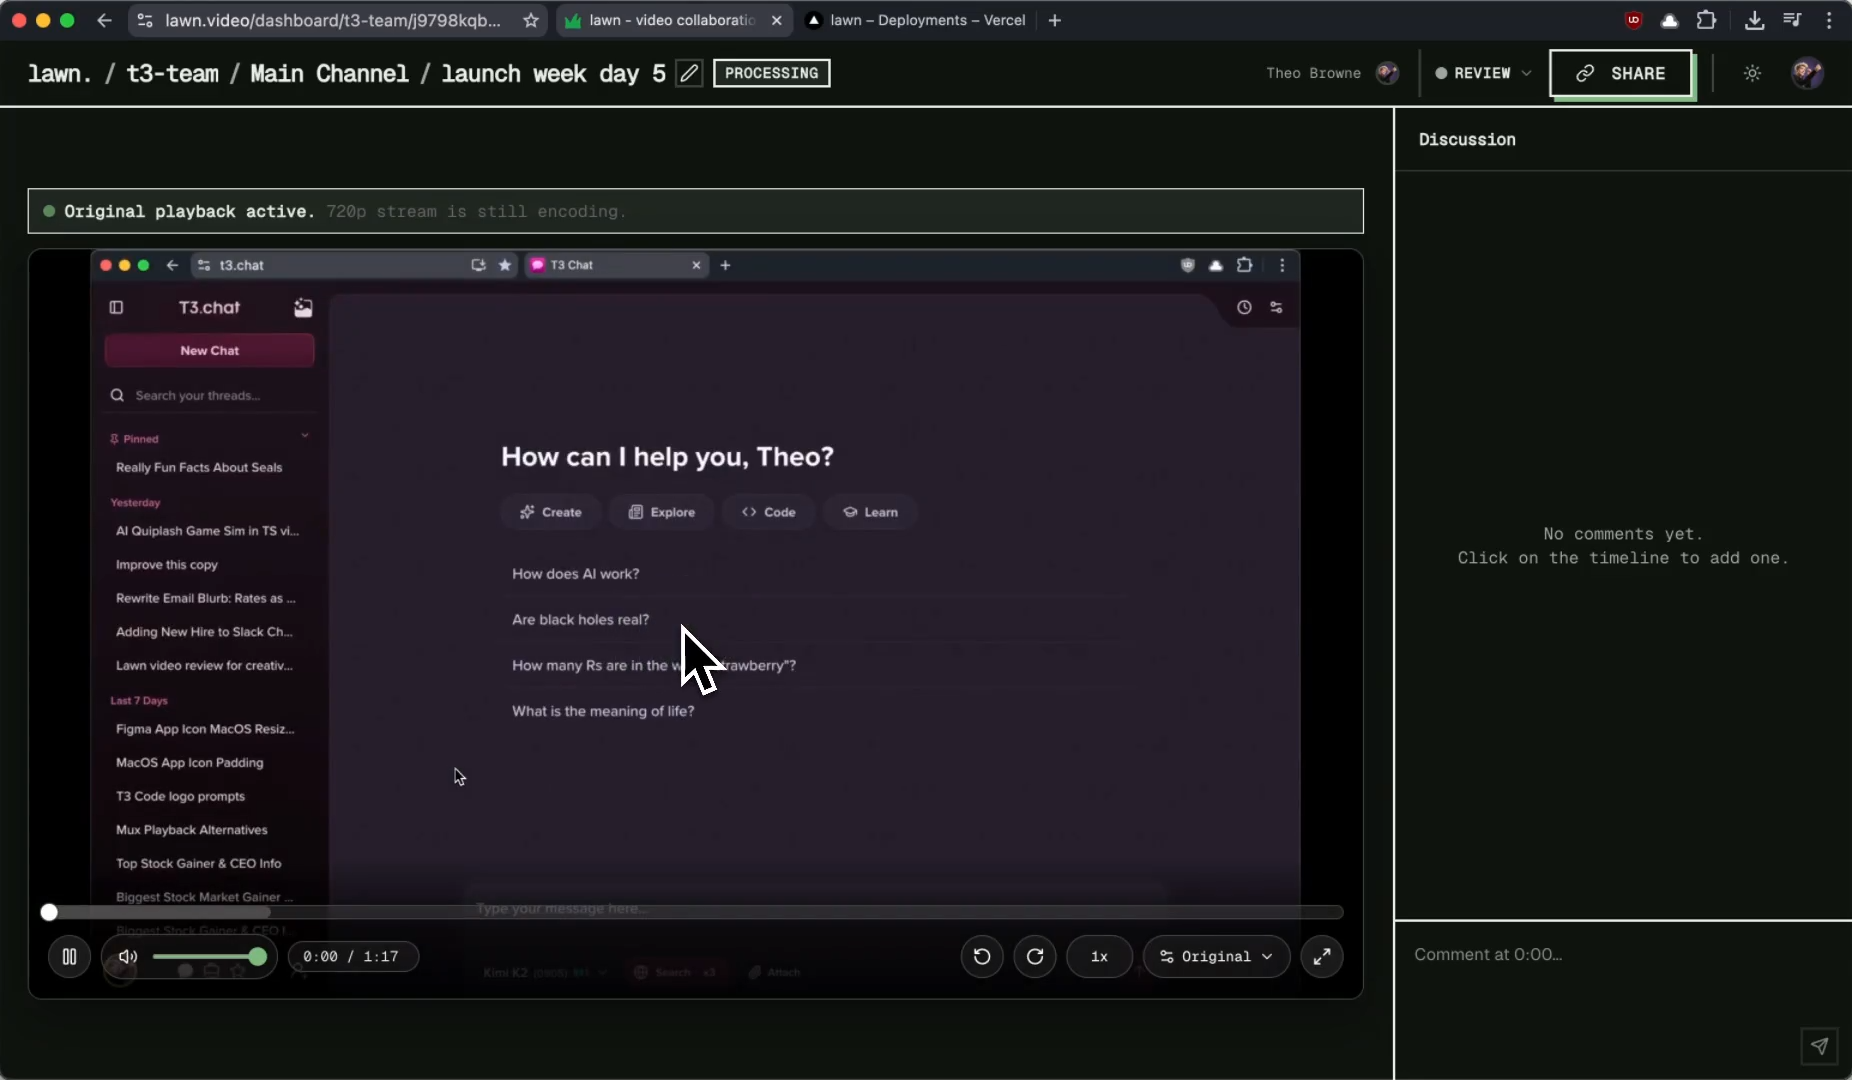Image resolution: width=1852 pixels, height=1080 pixels.
Task: Adjust the volume slider
Action: [210, 956]
